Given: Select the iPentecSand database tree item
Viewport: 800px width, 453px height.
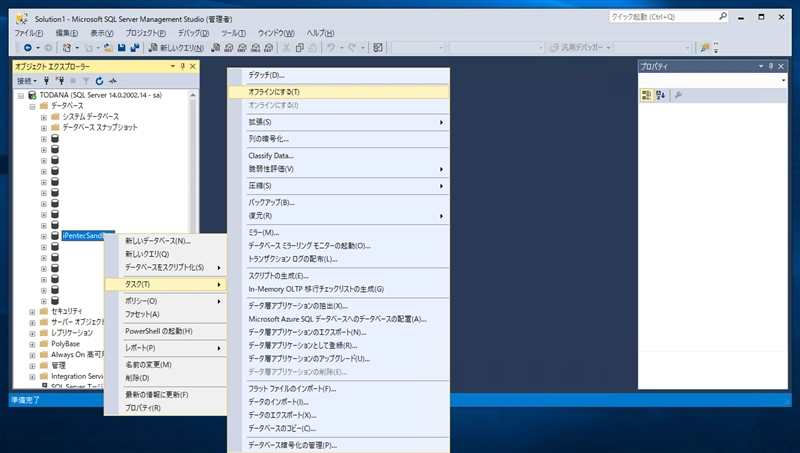Looking at the screenshot, I should (x=83, y=236).
